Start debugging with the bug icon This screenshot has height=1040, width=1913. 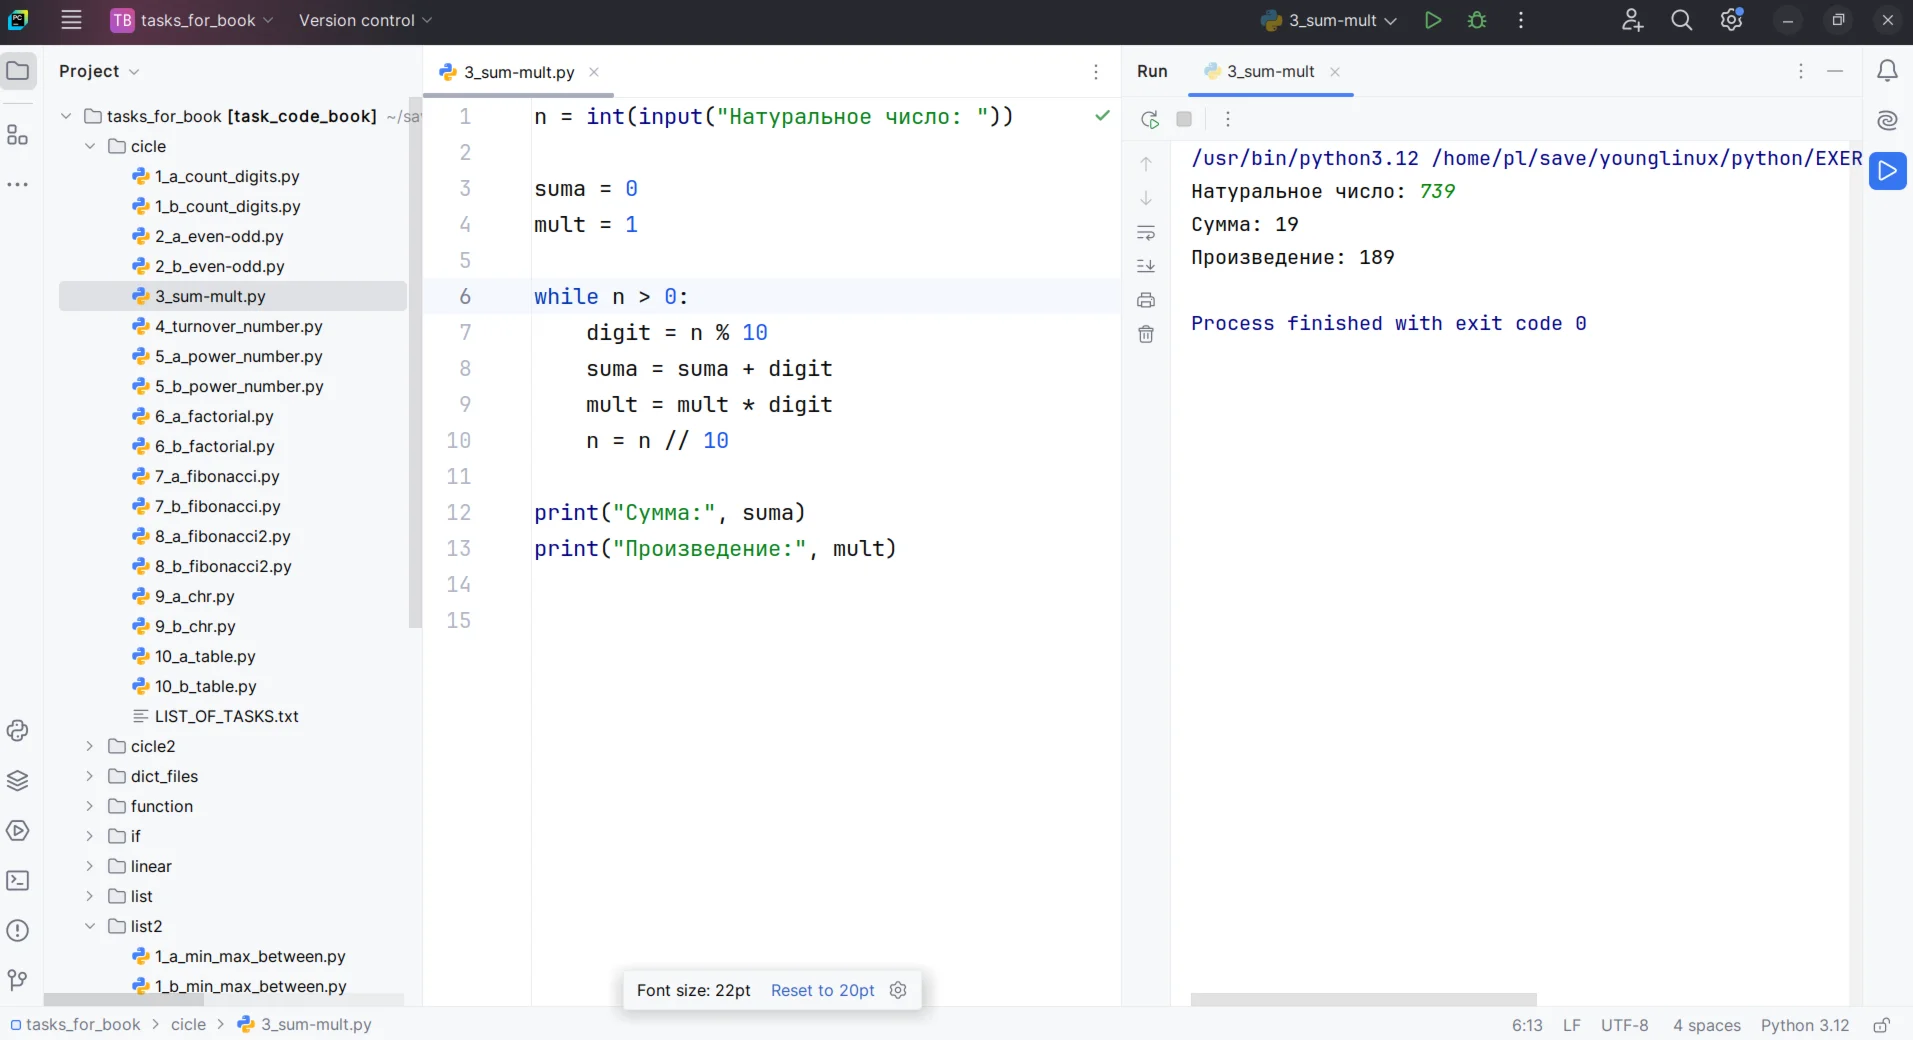[1477, 20]
